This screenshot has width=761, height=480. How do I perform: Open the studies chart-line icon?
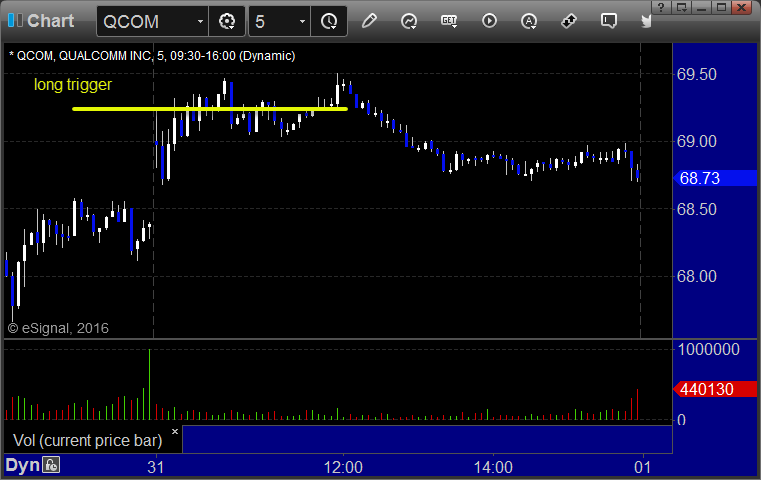click(409, 21)
